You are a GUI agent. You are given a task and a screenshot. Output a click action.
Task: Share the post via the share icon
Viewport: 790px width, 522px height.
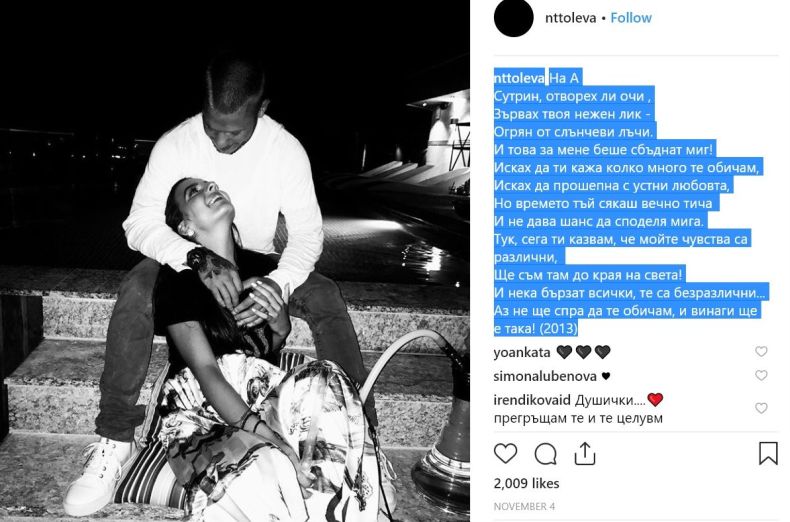pyautogui.click(x=585, y=453)
